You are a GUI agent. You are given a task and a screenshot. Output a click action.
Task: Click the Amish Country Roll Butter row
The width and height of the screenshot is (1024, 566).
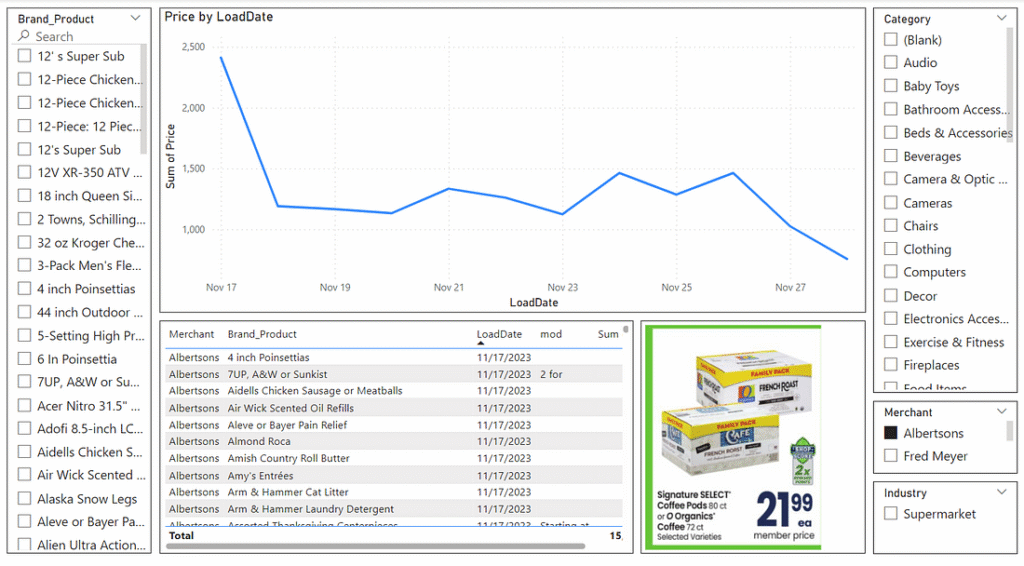coord(394,458)
